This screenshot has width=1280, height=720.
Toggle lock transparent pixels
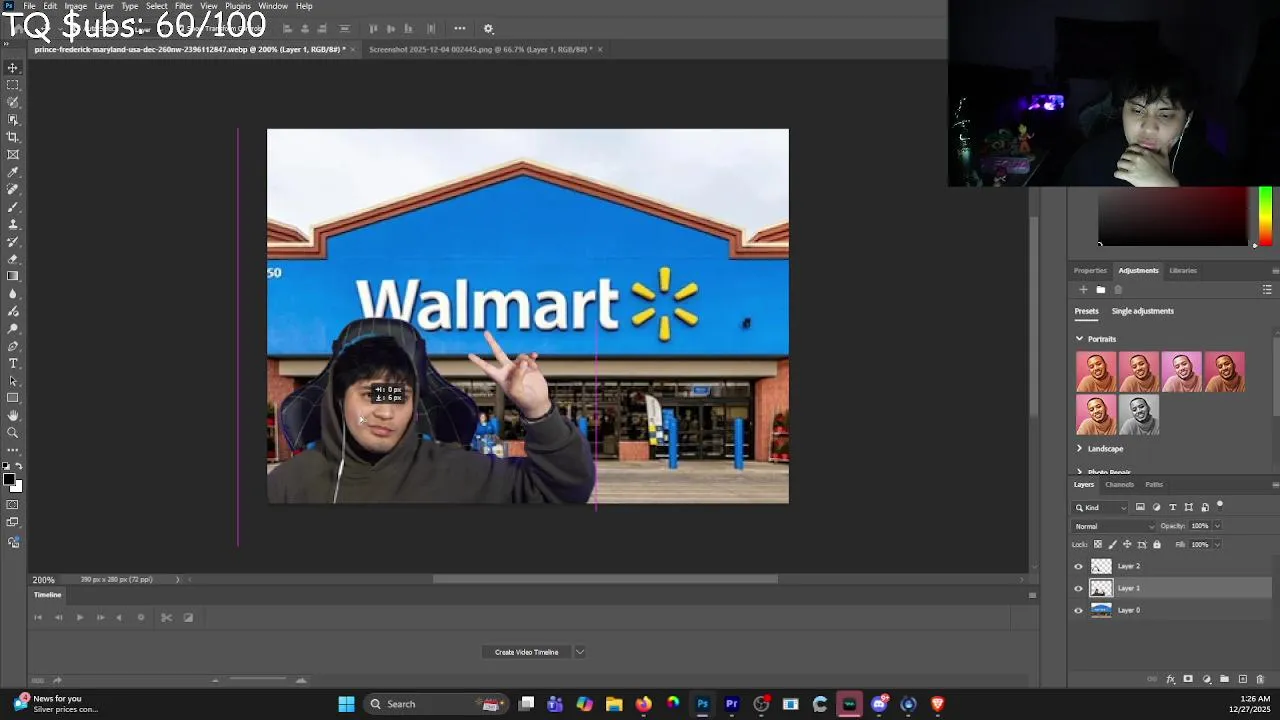click(1098, 545)
